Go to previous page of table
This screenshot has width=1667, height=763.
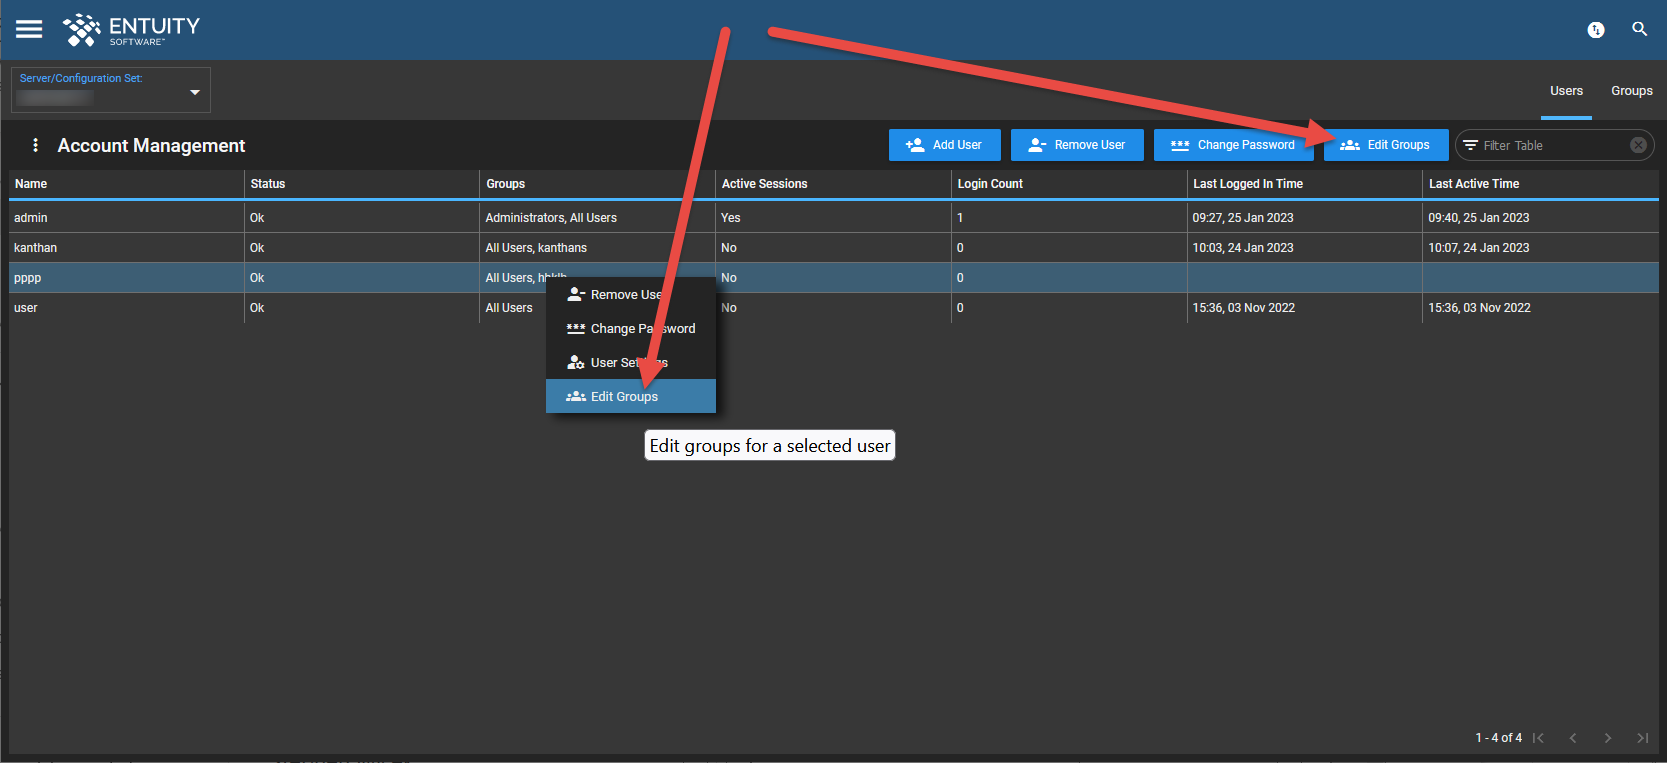(1573, 738)
